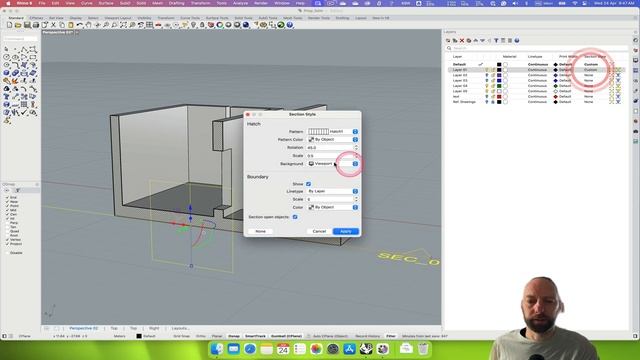Image resolution: width=640 pixels, height=360 pixels.
Task: Open Calendar from the Dock
Action: click(x=283, y=349)
